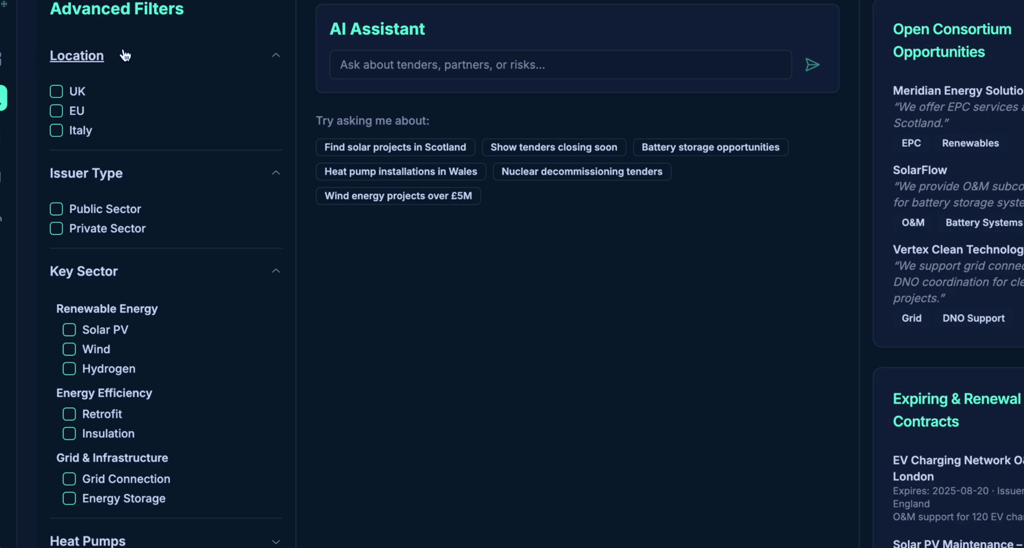Check the Grid Connection filter
This screenshot has width=1024, height=548.
tap(69, 479)
